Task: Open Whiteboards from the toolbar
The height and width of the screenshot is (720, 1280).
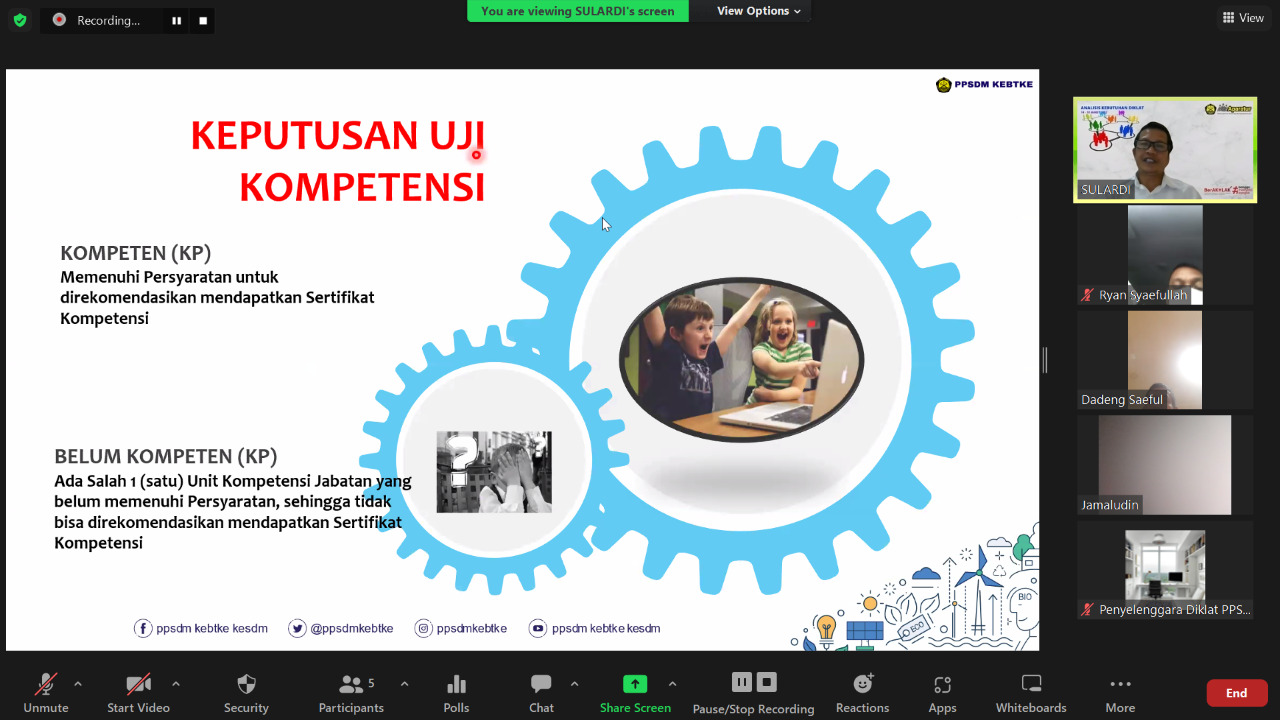Action: point(1031,685)
